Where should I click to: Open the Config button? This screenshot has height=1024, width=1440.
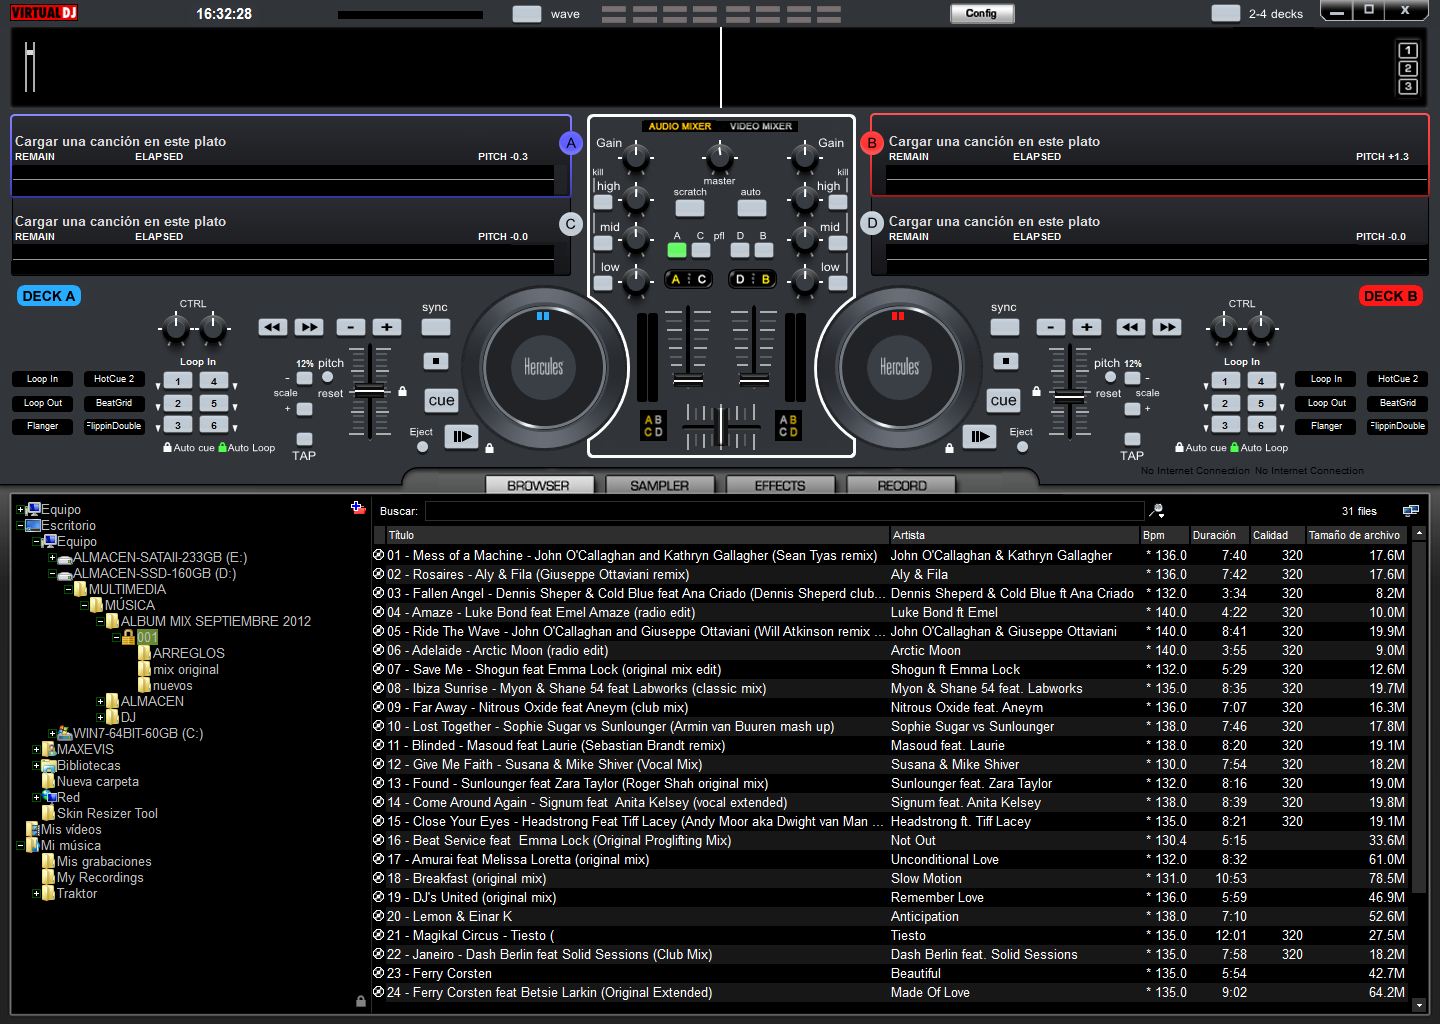pos(981,13)
